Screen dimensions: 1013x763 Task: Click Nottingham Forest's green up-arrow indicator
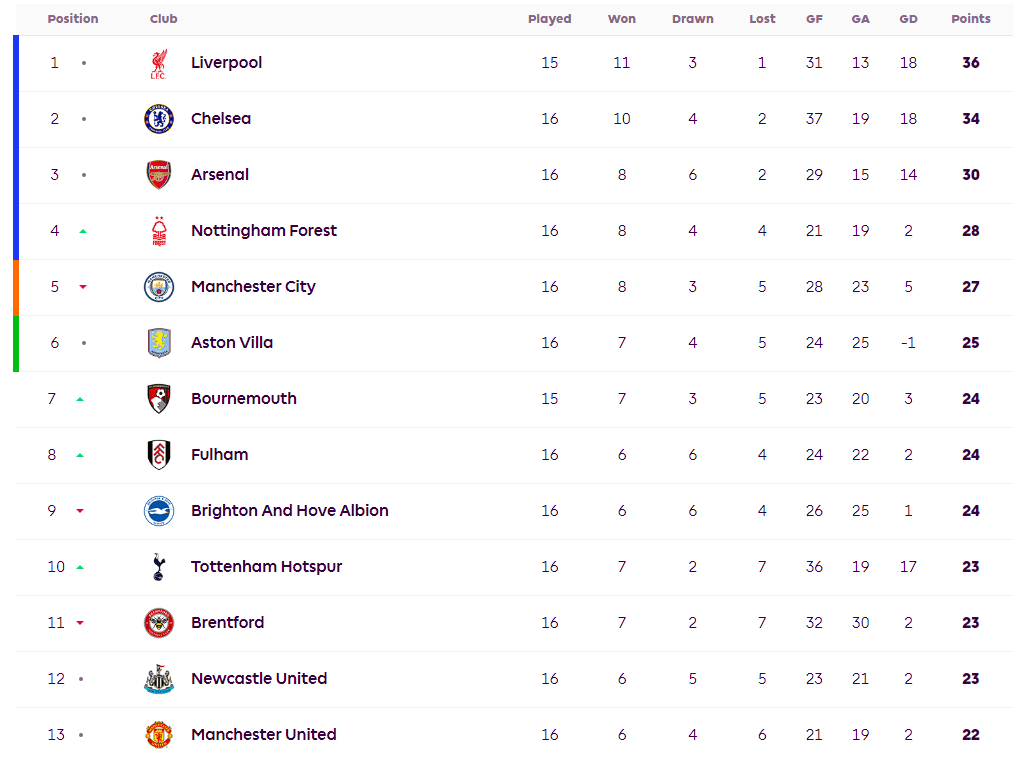point(83,231)
